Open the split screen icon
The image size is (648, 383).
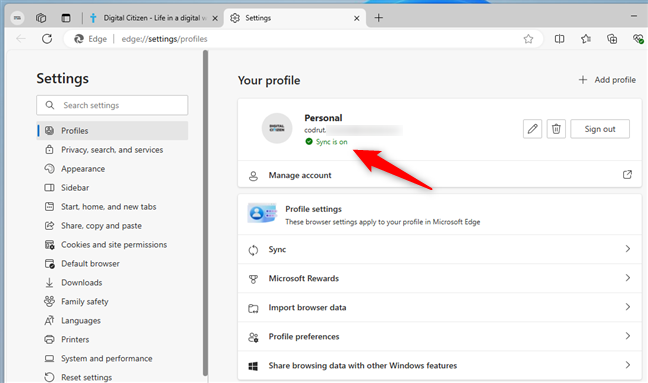559,39
